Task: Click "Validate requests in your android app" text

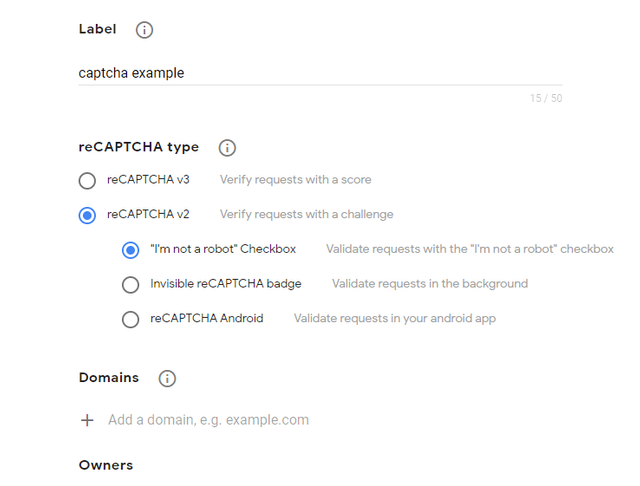Action: (x=395, y=318)
